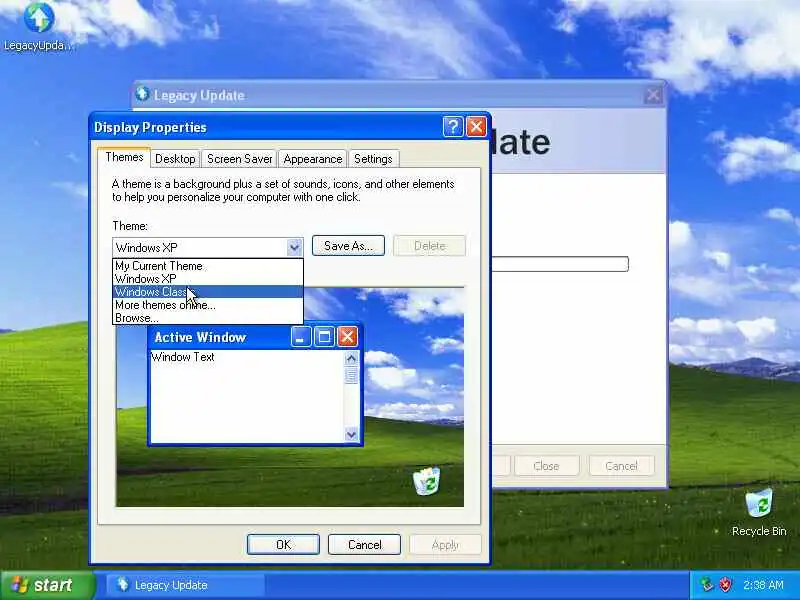
Task: Click the Legacy Update title bar icon
Action: (x=143, y=94)
